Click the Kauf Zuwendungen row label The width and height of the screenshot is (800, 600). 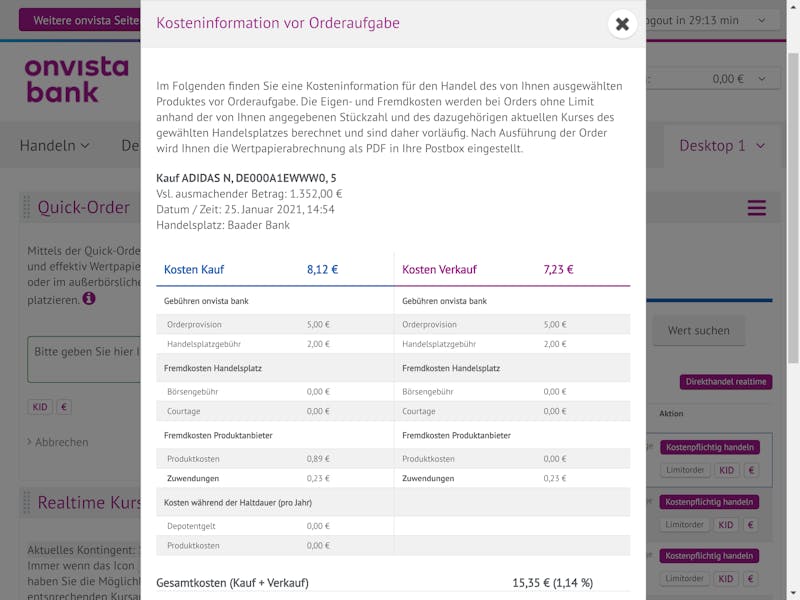193,479
